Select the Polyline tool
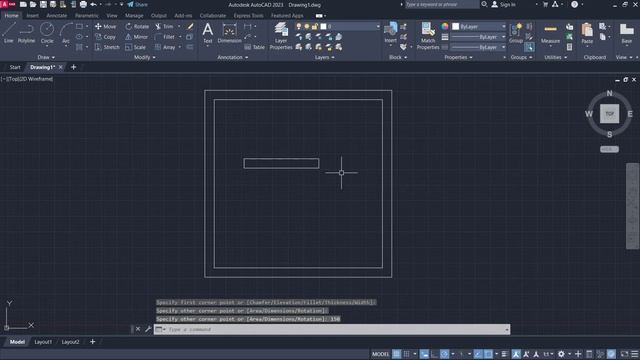The height and width of the screenshot is (360, 640). (x=26, y=33)
